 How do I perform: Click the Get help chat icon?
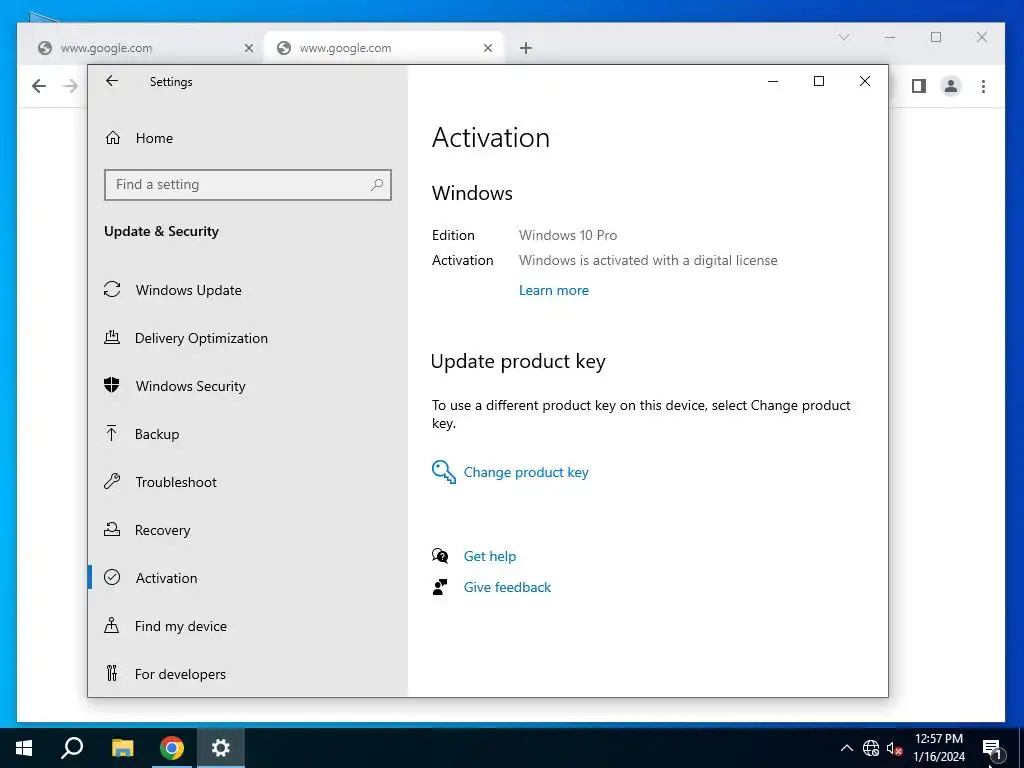(x=440, y=556)
